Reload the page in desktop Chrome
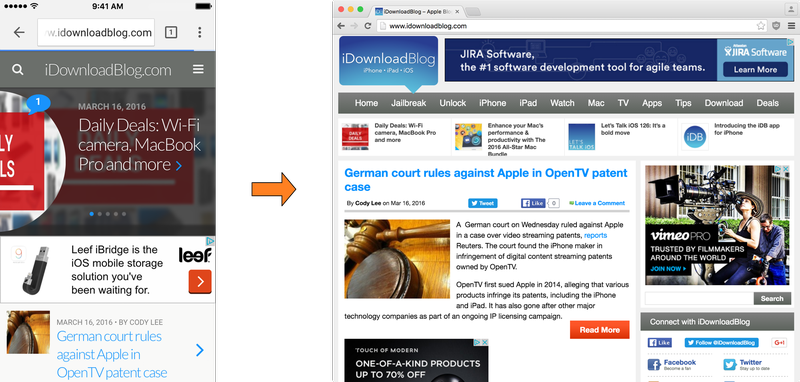 point(367,26)
